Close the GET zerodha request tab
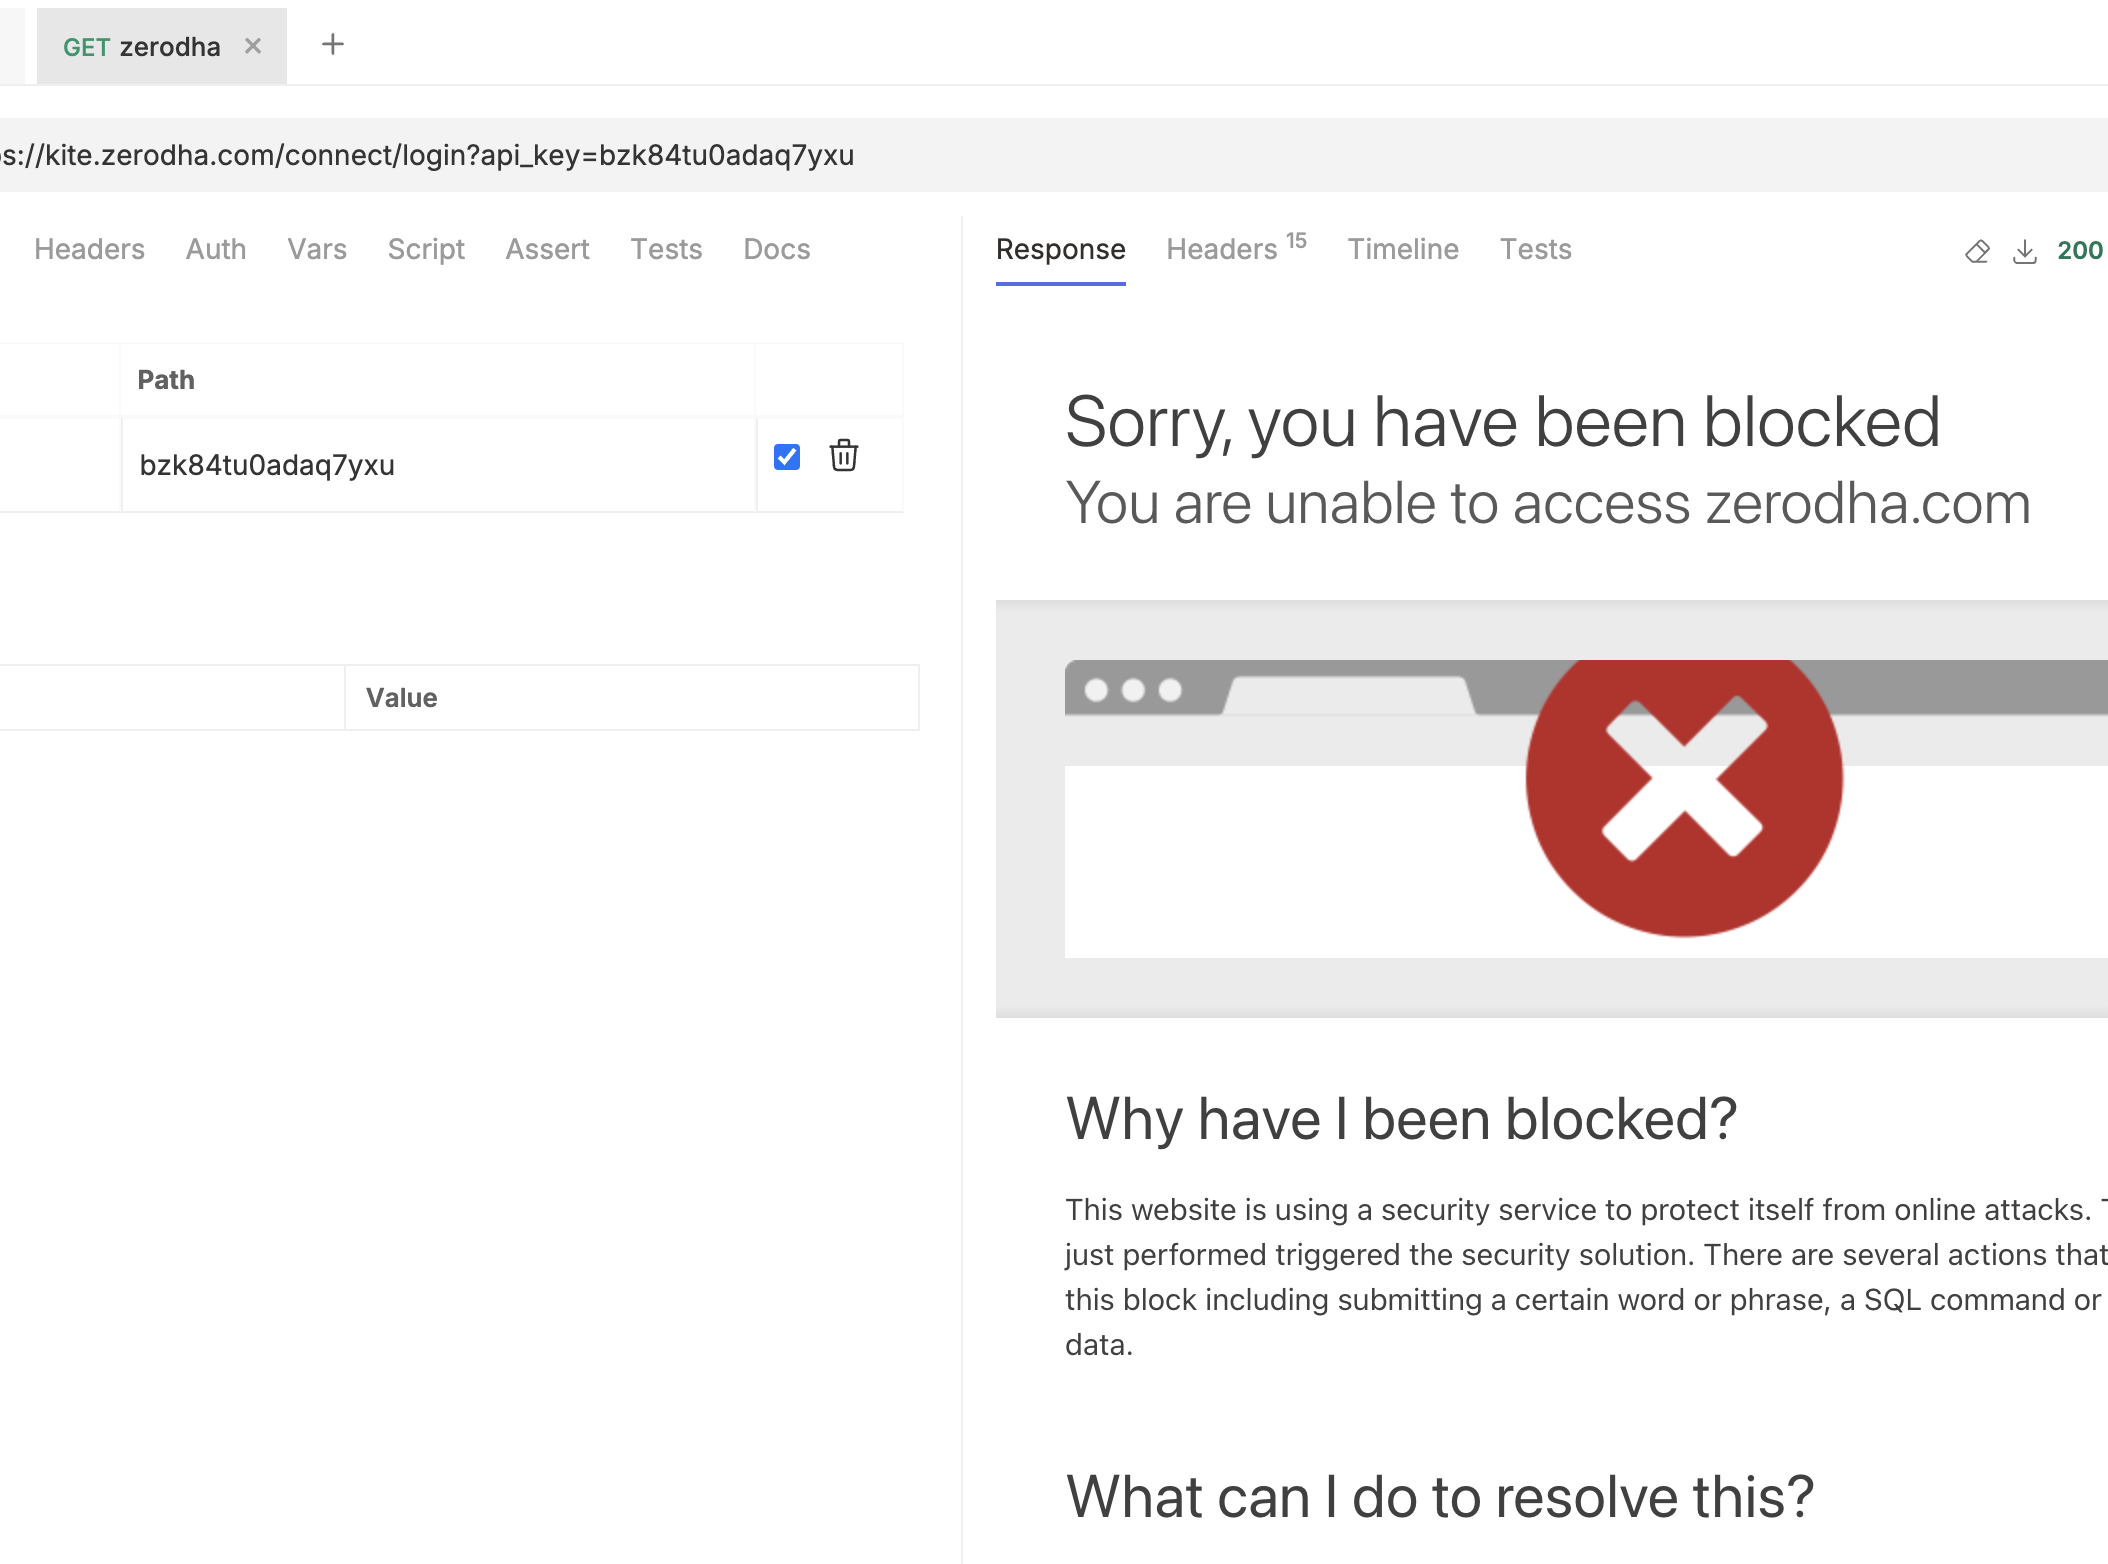This screenshot has width=2108, height=1564. tap(253, 46)
